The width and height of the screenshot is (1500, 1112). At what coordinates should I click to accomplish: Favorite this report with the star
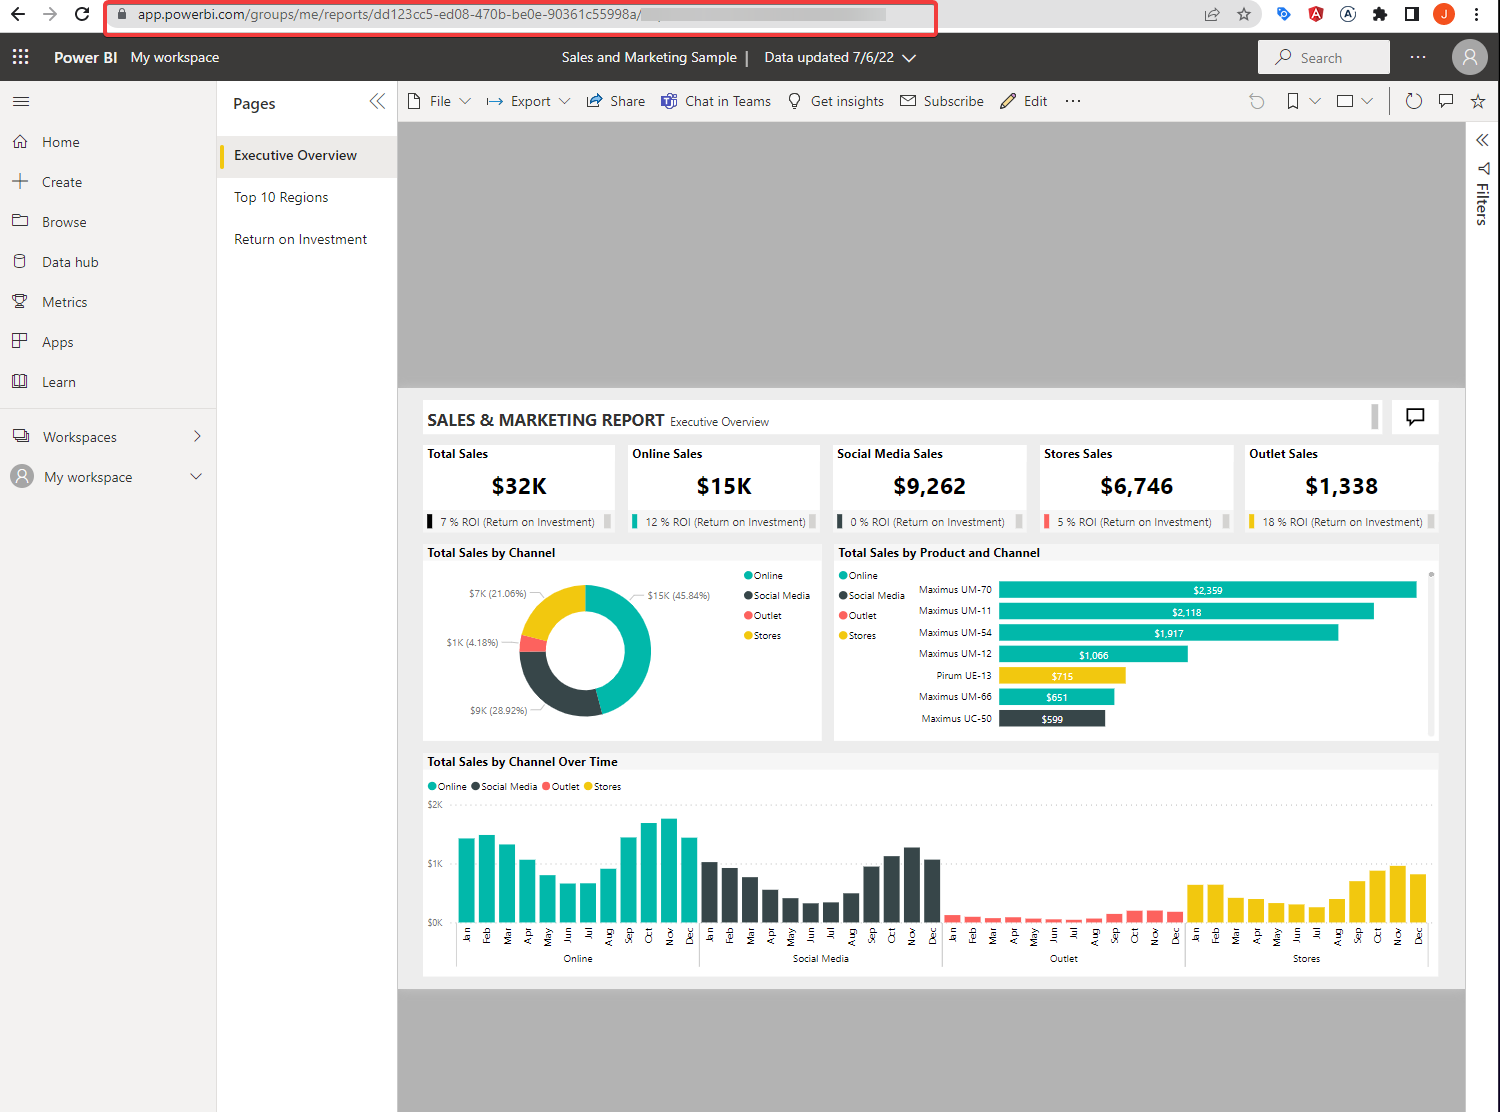click(1478, 101)
